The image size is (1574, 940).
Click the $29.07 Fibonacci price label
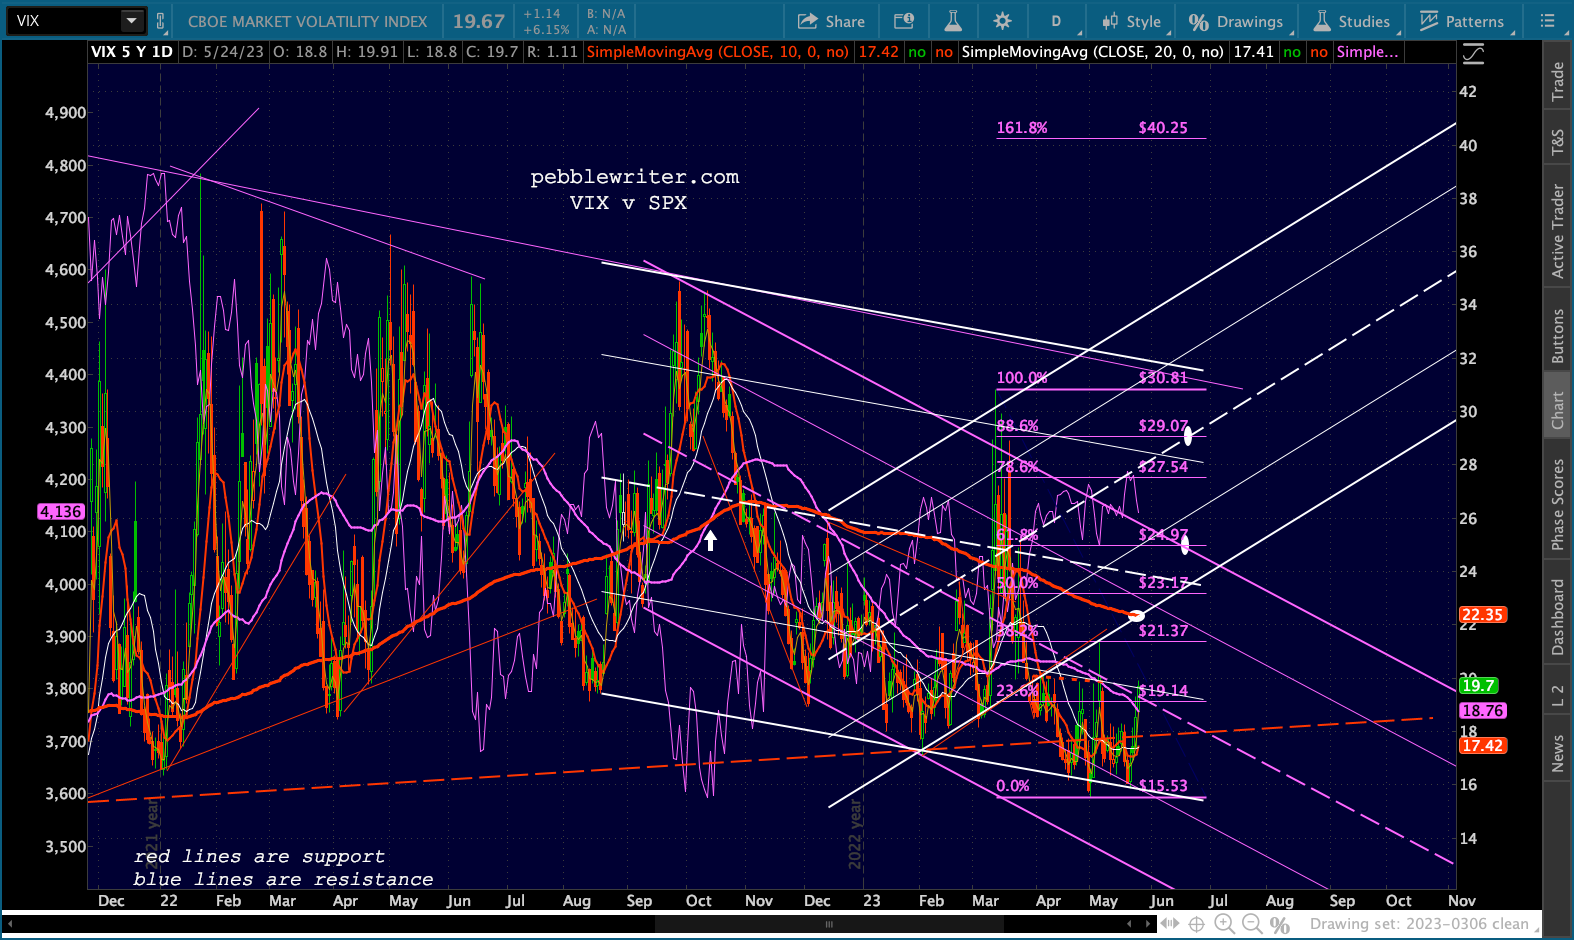pyautogui.click(x=1163, y=426)
